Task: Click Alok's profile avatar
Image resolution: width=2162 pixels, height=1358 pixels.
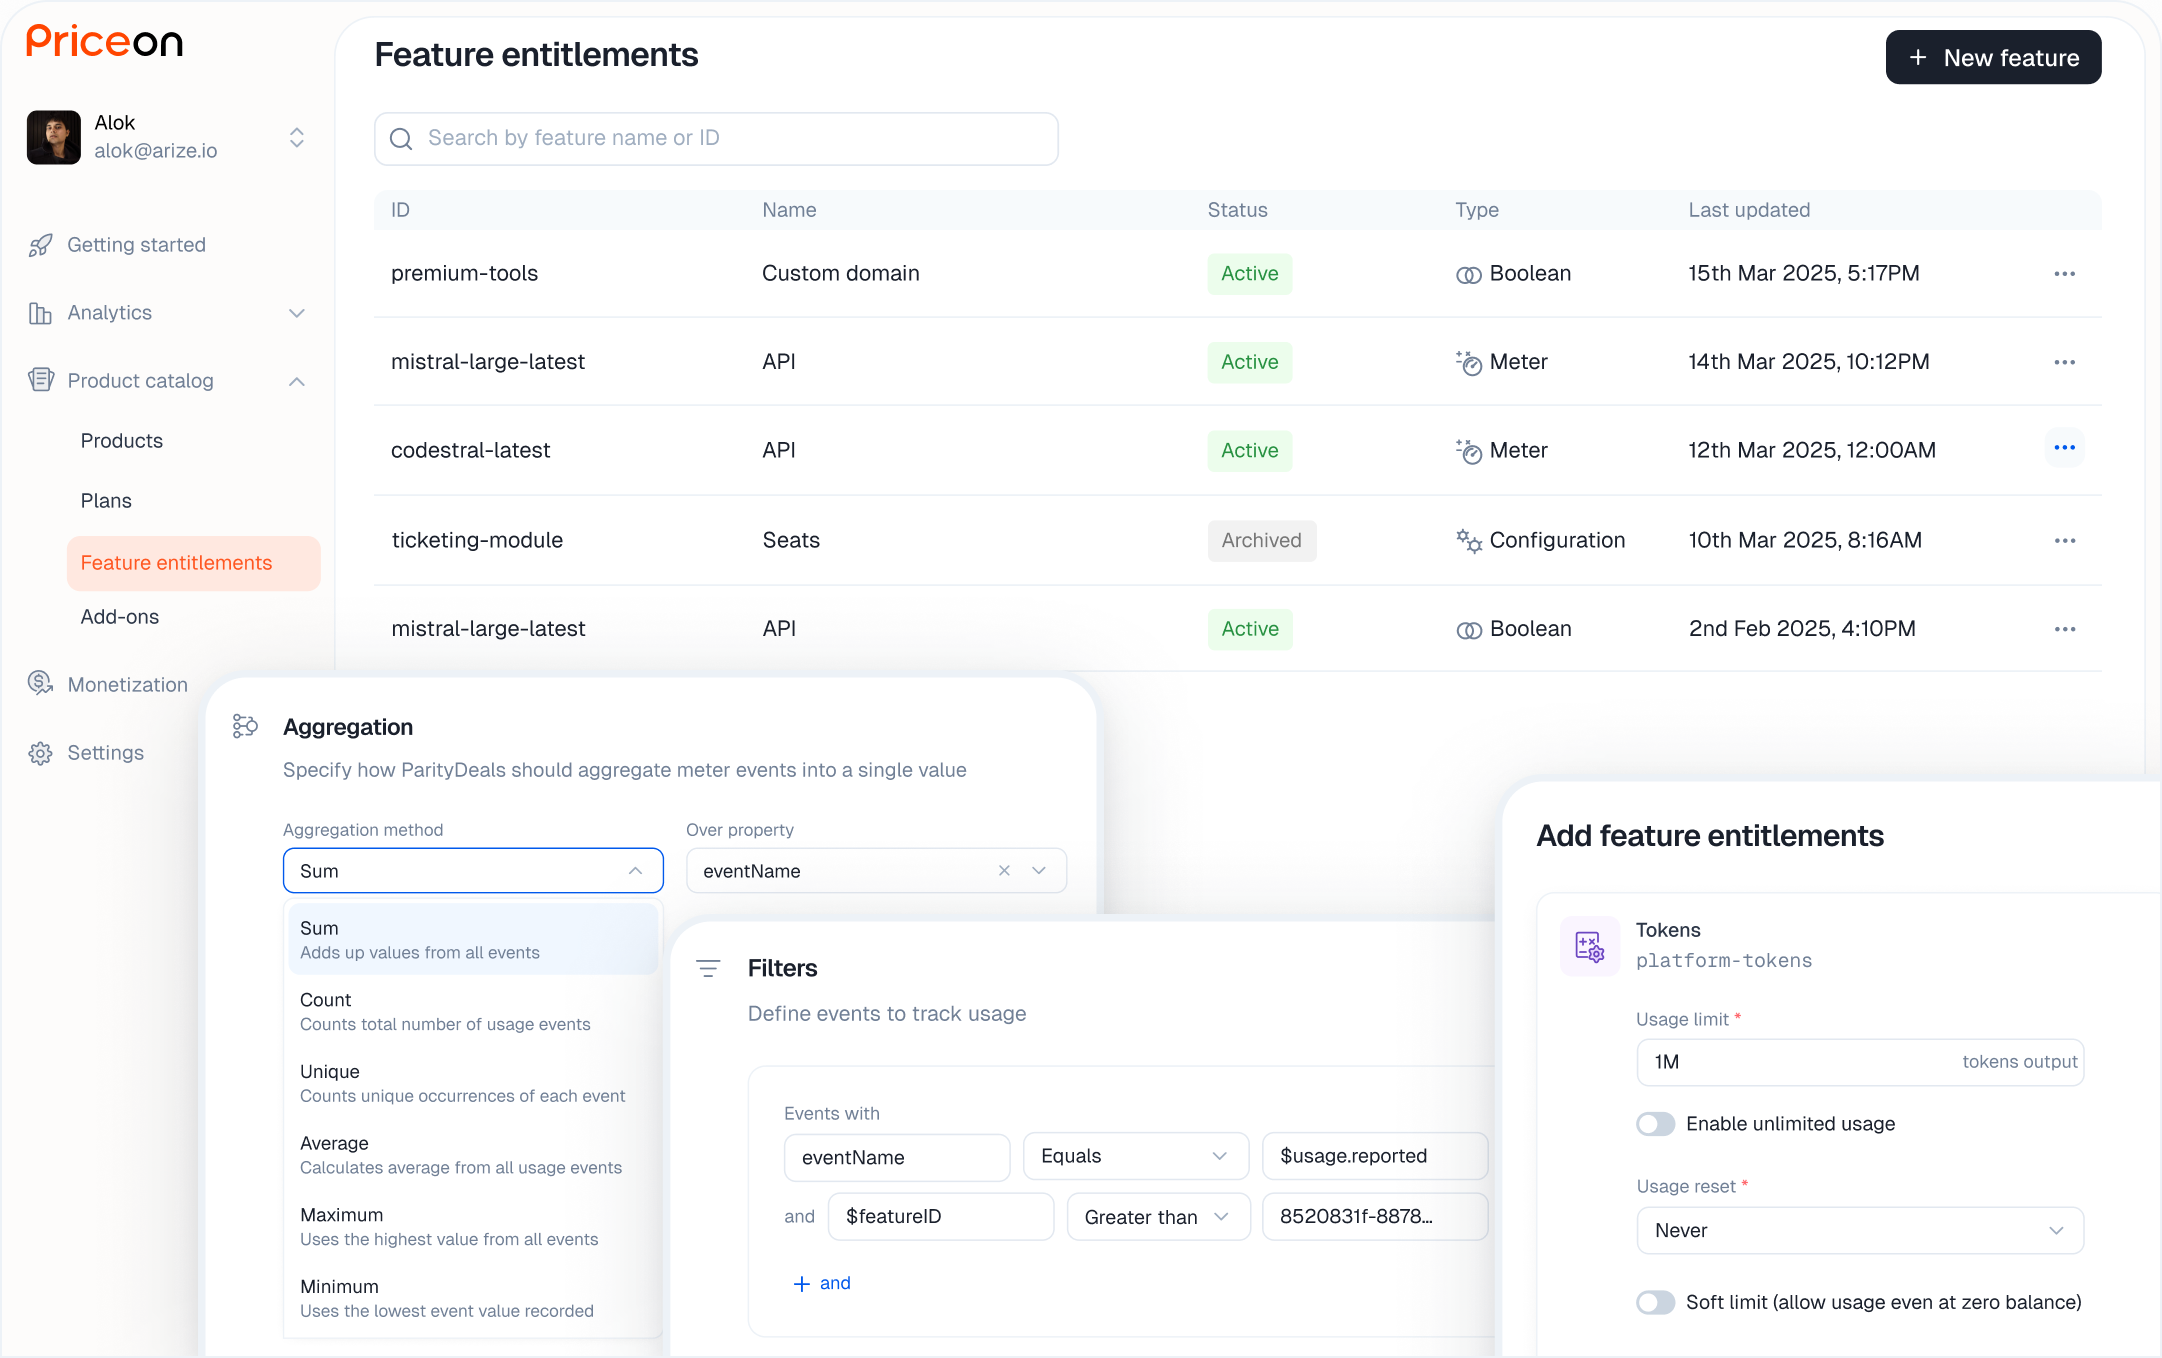Action: (x=54, y=137)
